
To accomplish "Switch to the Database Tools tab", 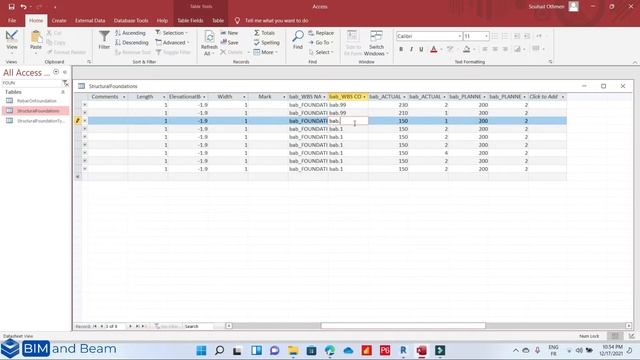I will [131, 20].
